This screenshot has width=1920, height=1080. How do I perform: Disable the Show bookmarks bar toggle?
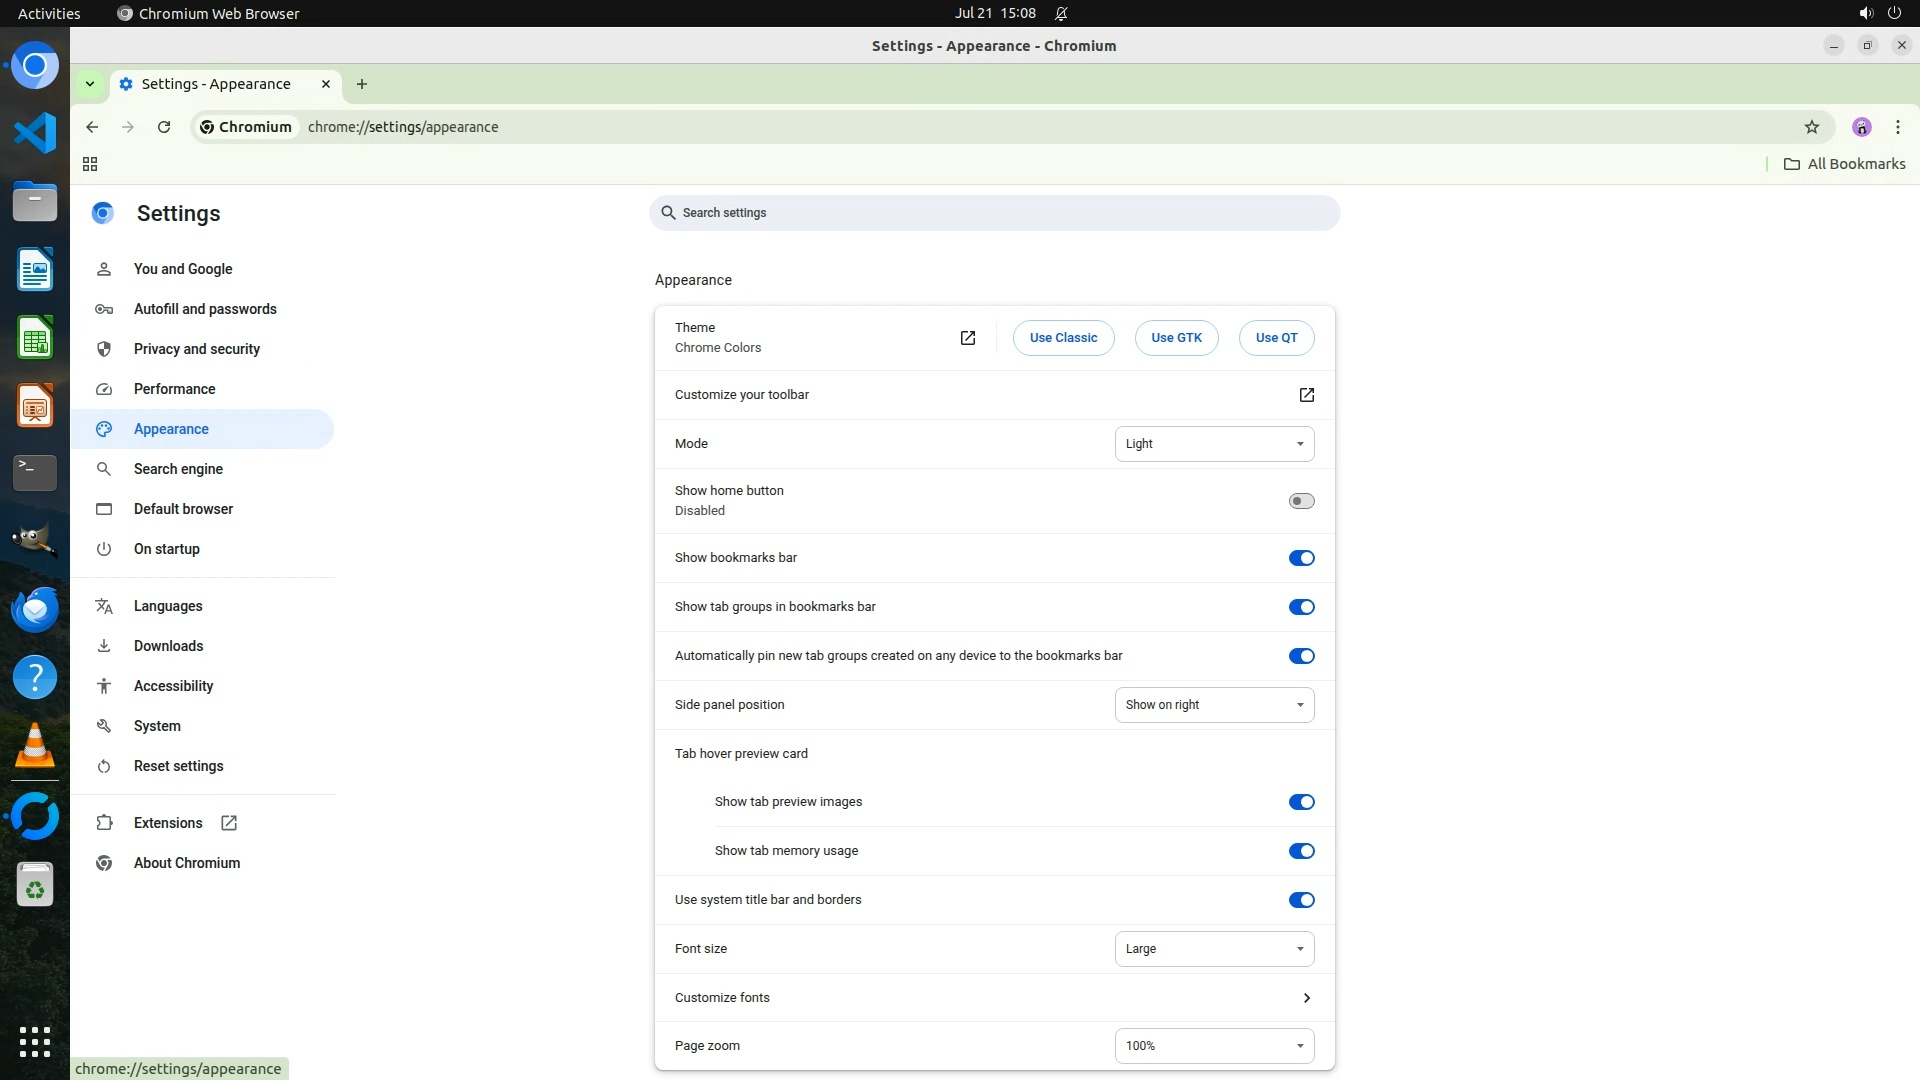[x=1301, y=558]
